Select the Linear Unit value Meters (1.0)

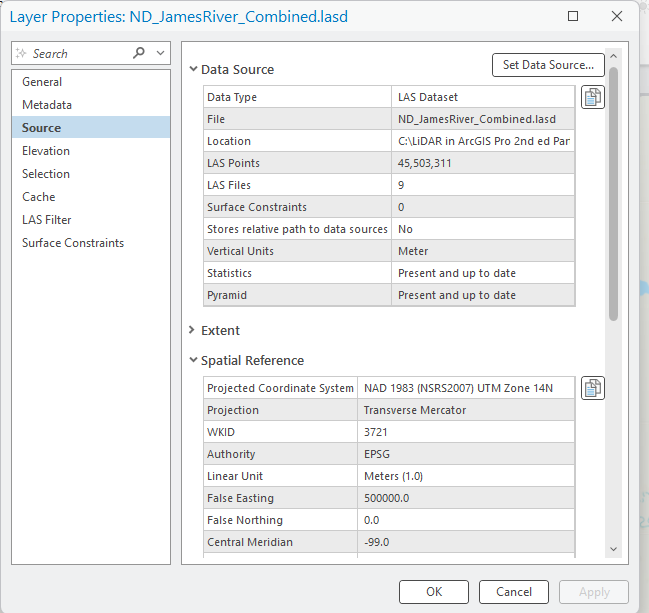466,476
